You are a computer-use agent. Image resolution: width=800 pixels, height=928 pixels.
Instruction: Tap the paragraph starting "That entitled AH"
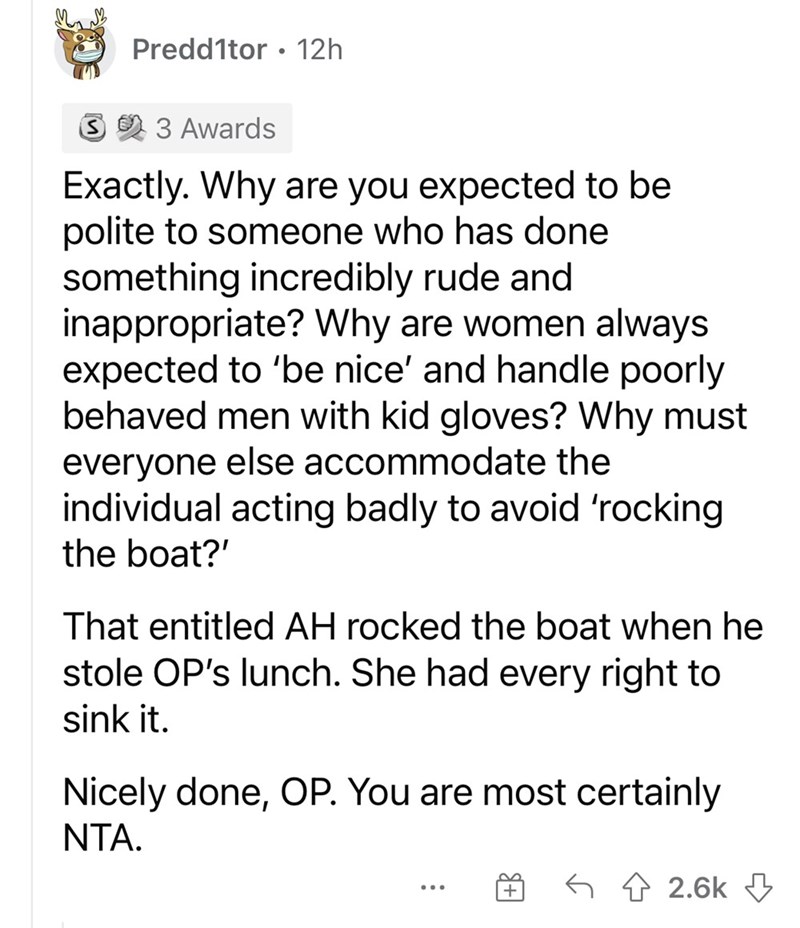[x=413, y=673]
